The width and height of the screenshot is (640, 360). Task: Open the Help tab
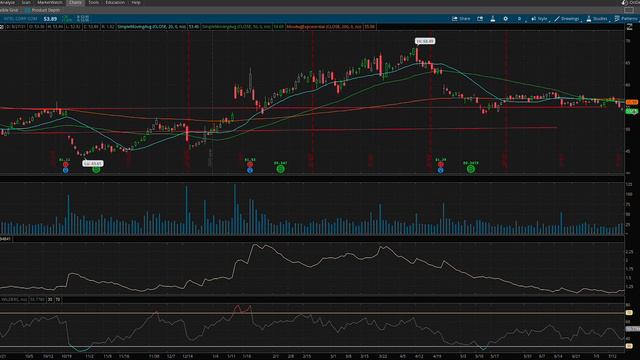pos(136,2)
